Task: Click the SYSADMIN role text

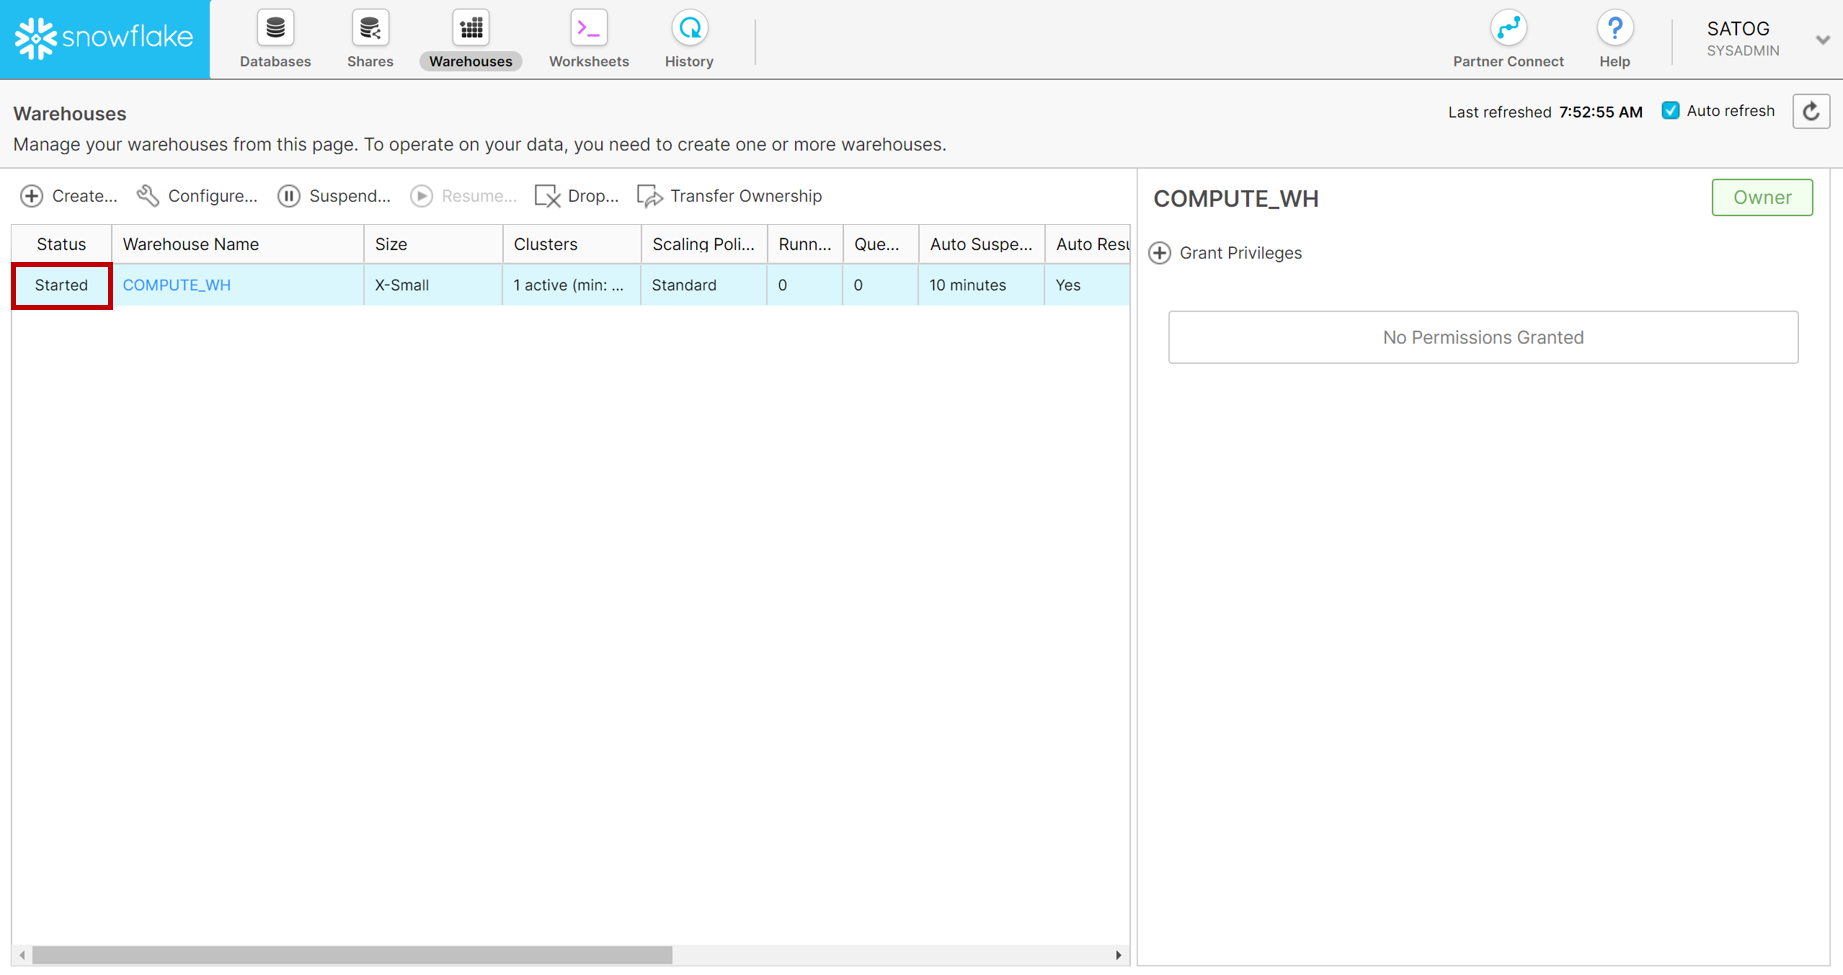Action: [x=1743, y=51]
